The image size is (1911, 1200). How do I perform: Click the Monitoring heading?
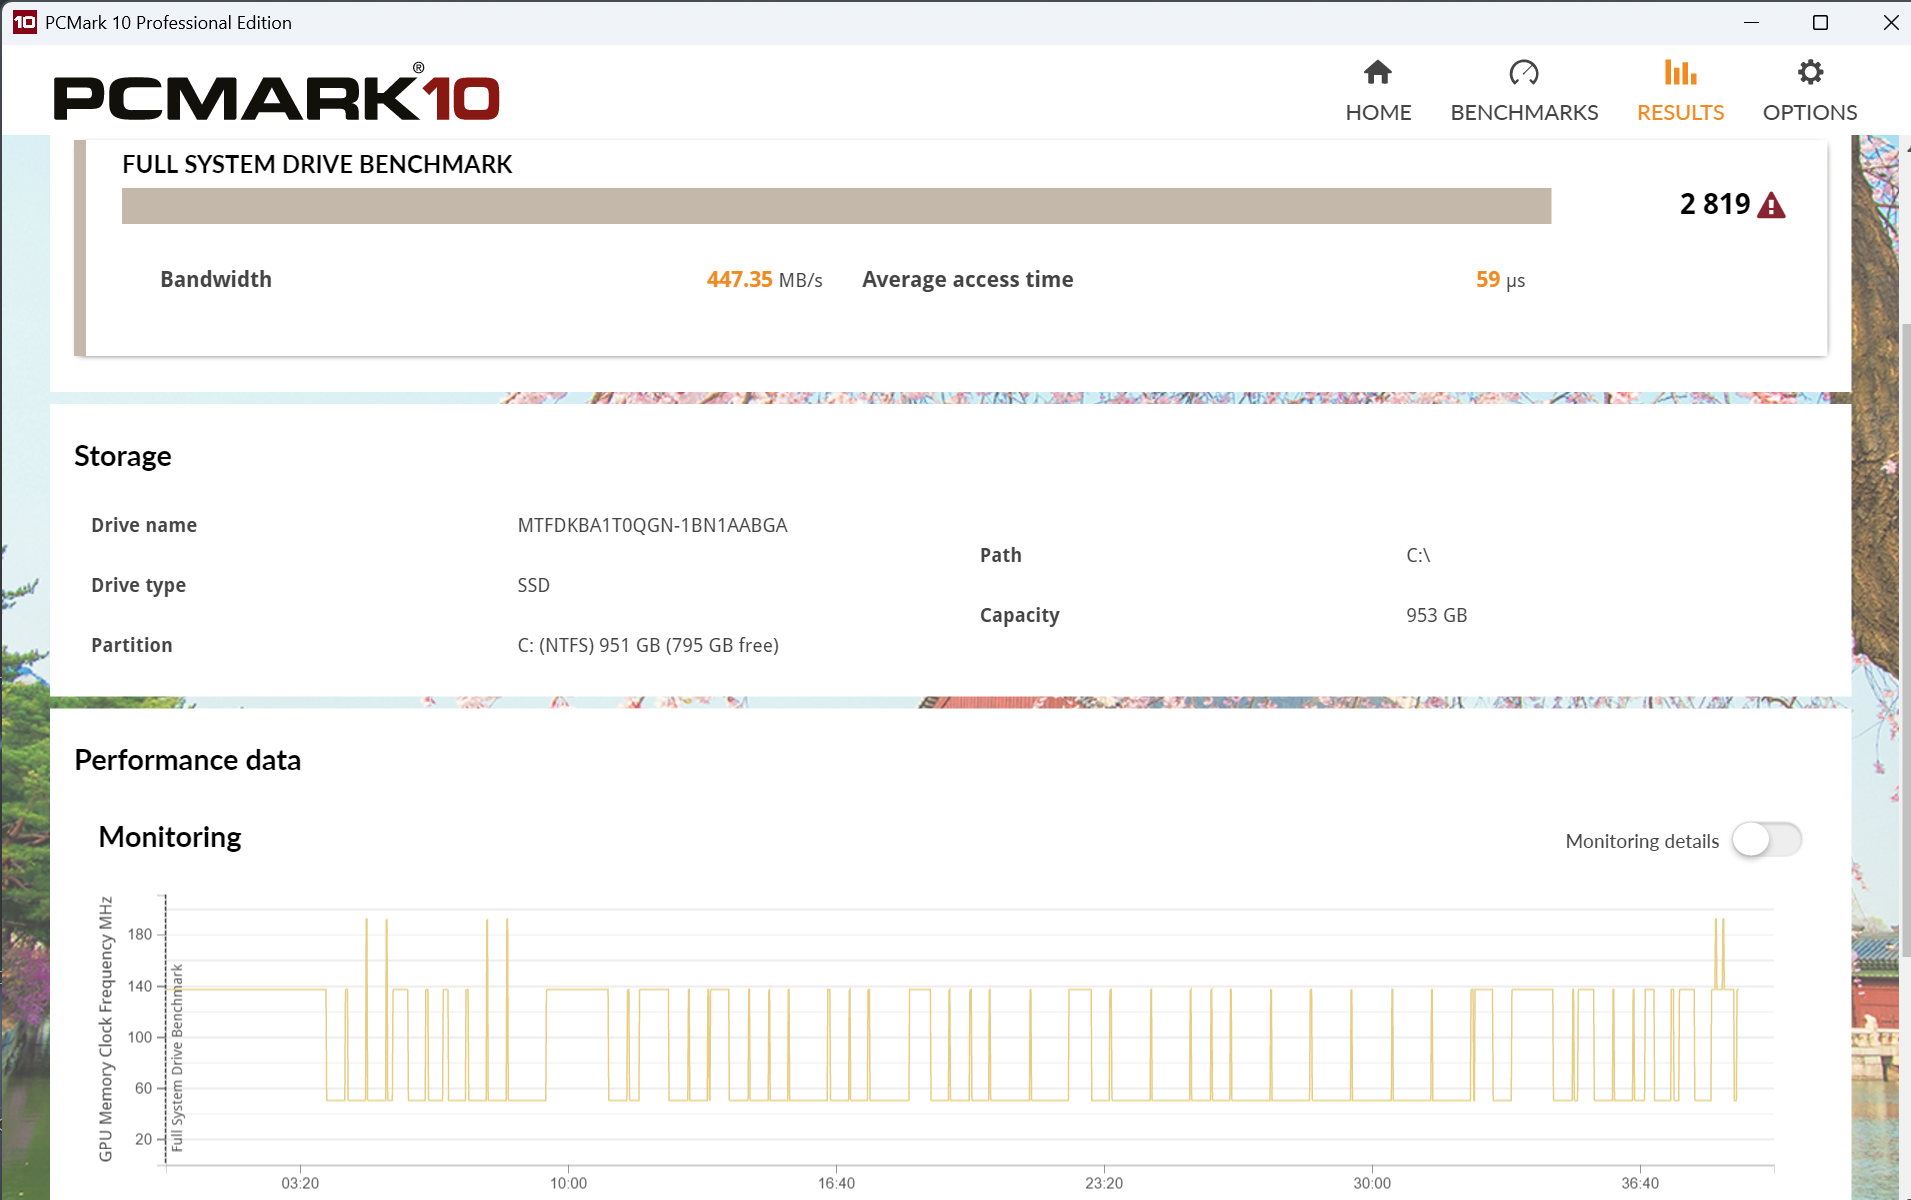point(170,837)
